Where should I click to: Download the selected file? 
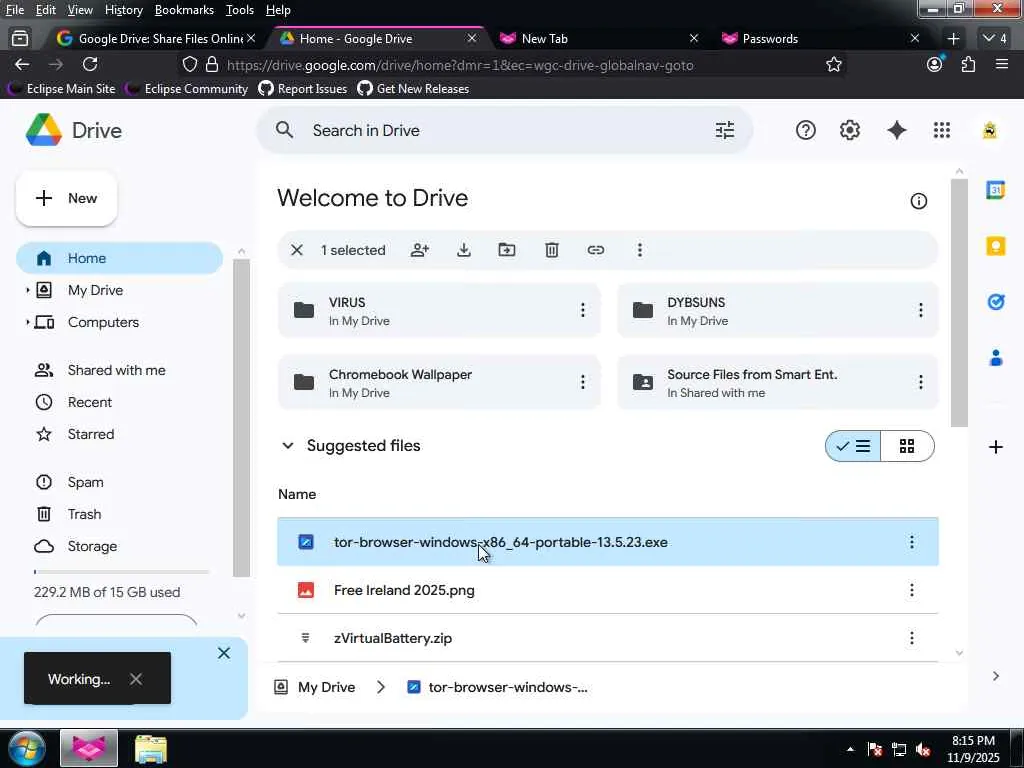(x=464, y=250)
